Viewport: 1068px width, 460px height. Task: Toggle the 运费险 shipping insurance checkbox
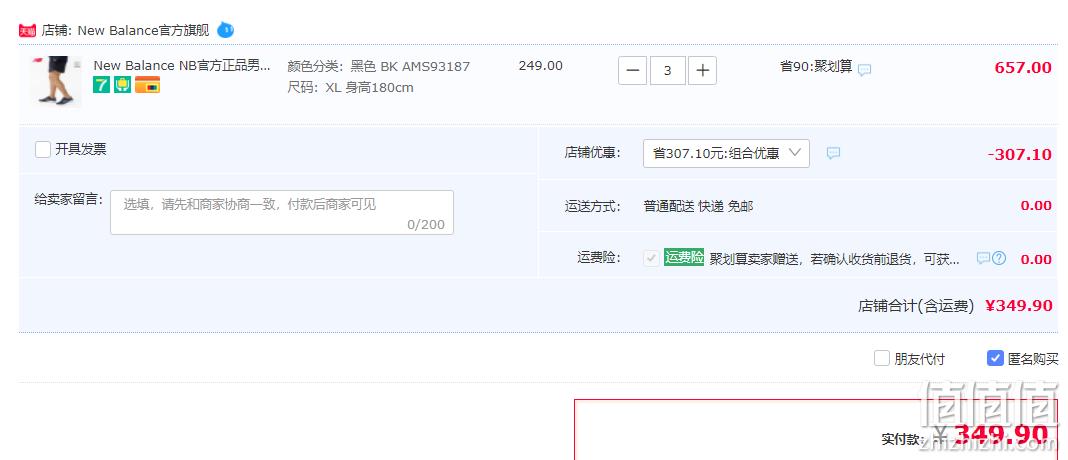651,258
